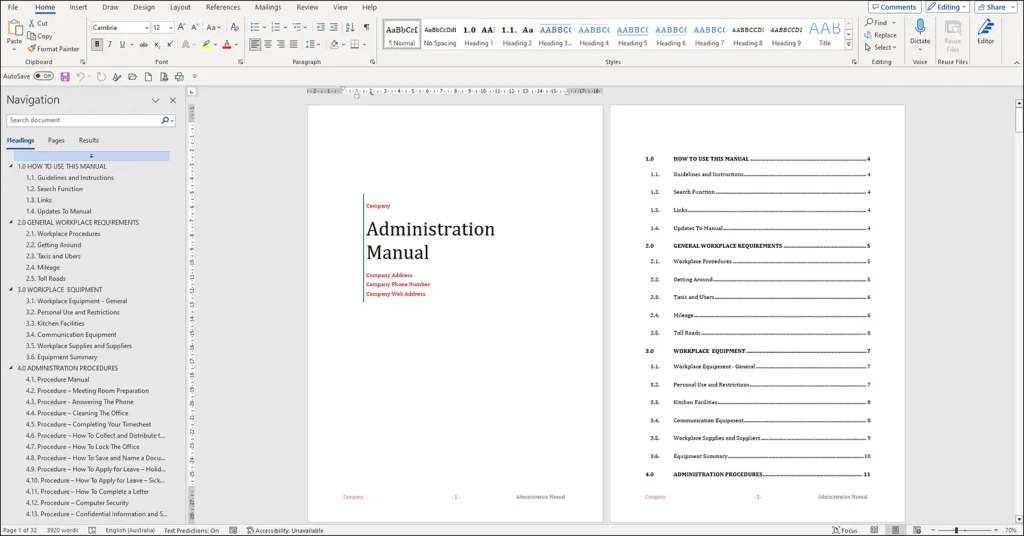
Task: Activate the Format Painter tool
Action: (x=53, y=49)
